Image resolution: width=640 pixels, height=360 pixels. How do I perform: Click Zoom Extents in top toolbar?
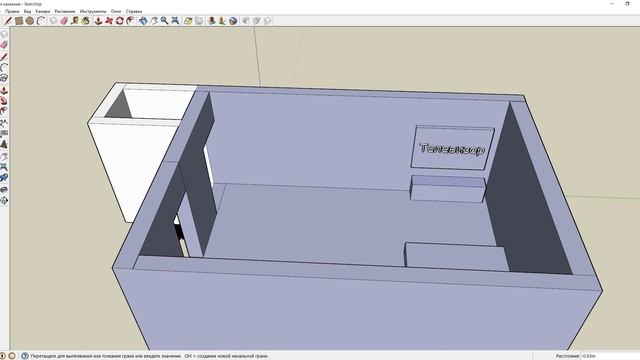pos(175,20)
